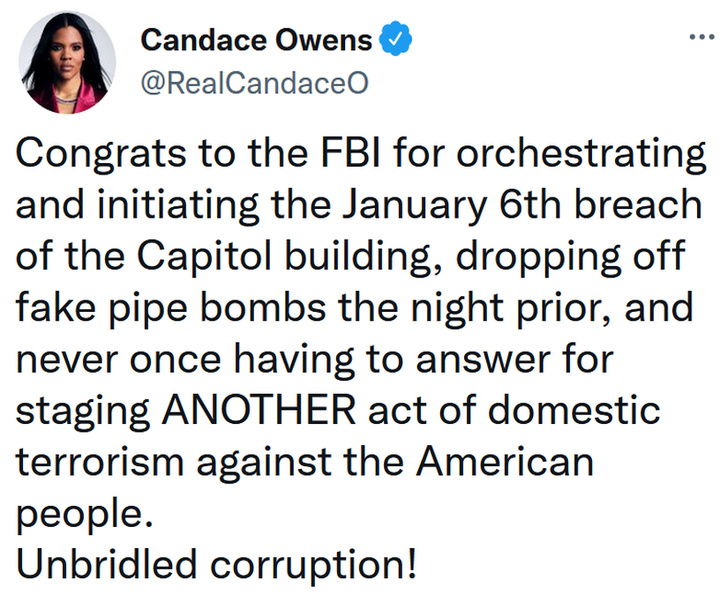Select the word ANOTHER in the tweet

pyautogui.click(x=259, y=409)
